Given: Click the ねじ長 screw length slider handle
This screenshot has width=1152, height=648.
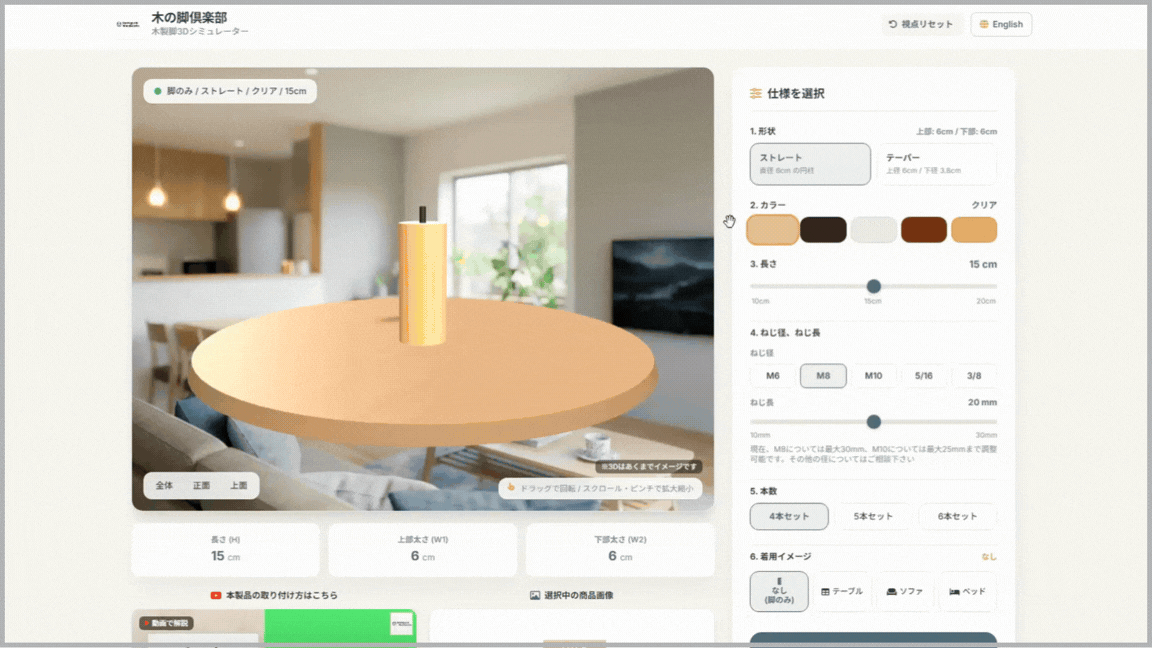Looking at the screenshot, I should (x=874, y=422).
